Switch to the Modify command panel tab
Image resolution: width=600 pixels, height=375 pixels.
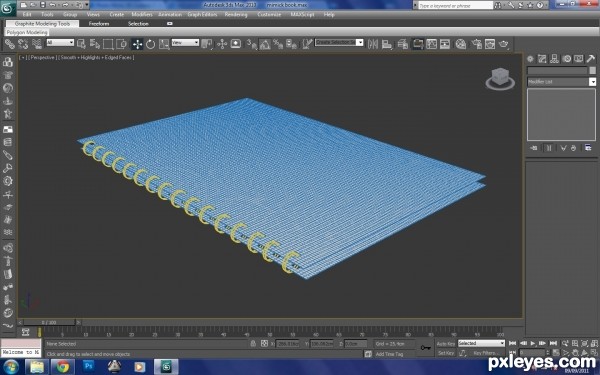point(542,59)
